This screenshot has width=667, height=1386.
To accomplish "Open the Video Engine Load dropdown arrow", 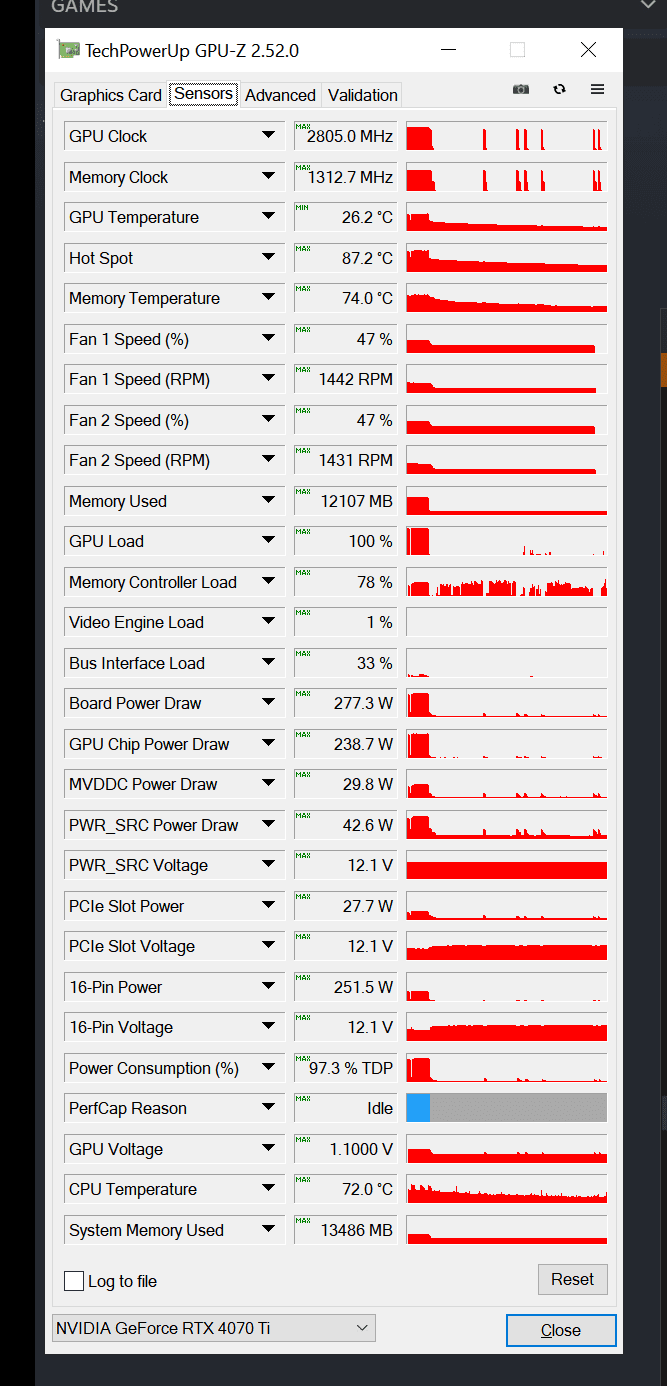I will [268, 622].
